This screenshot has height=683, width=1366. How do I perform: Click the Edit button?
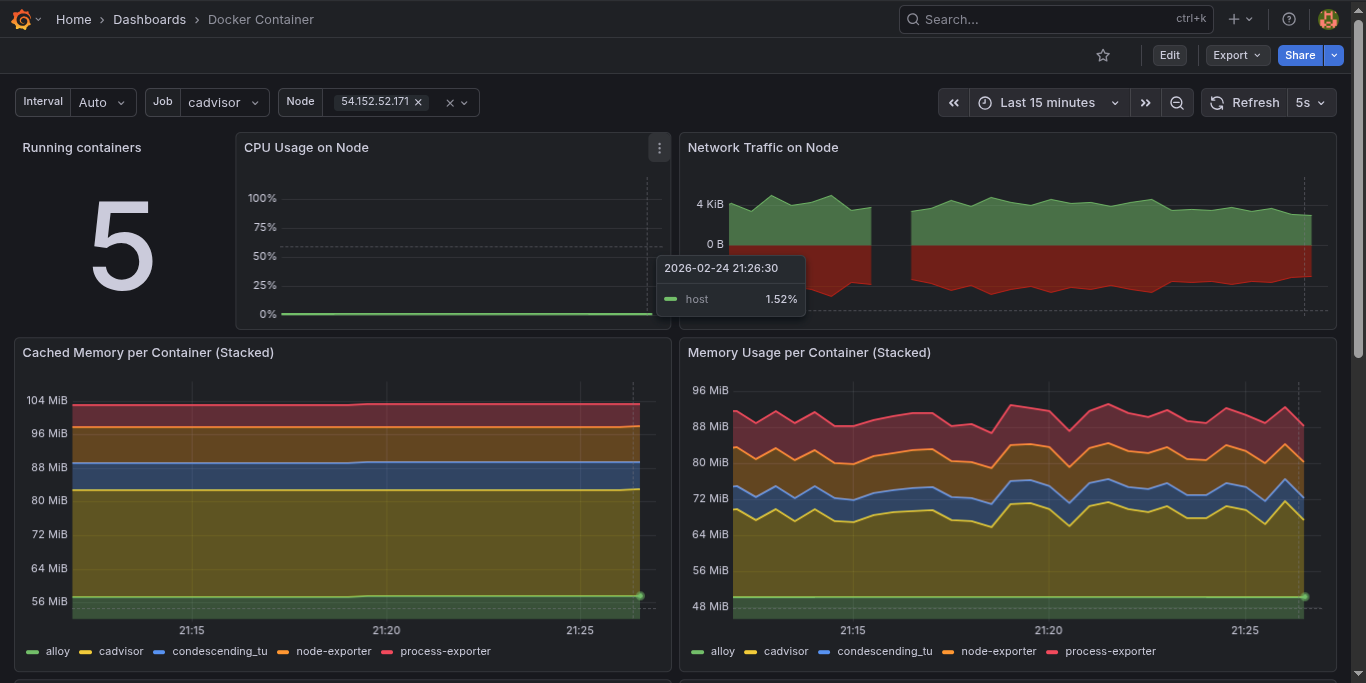(x=1169, y=55)
